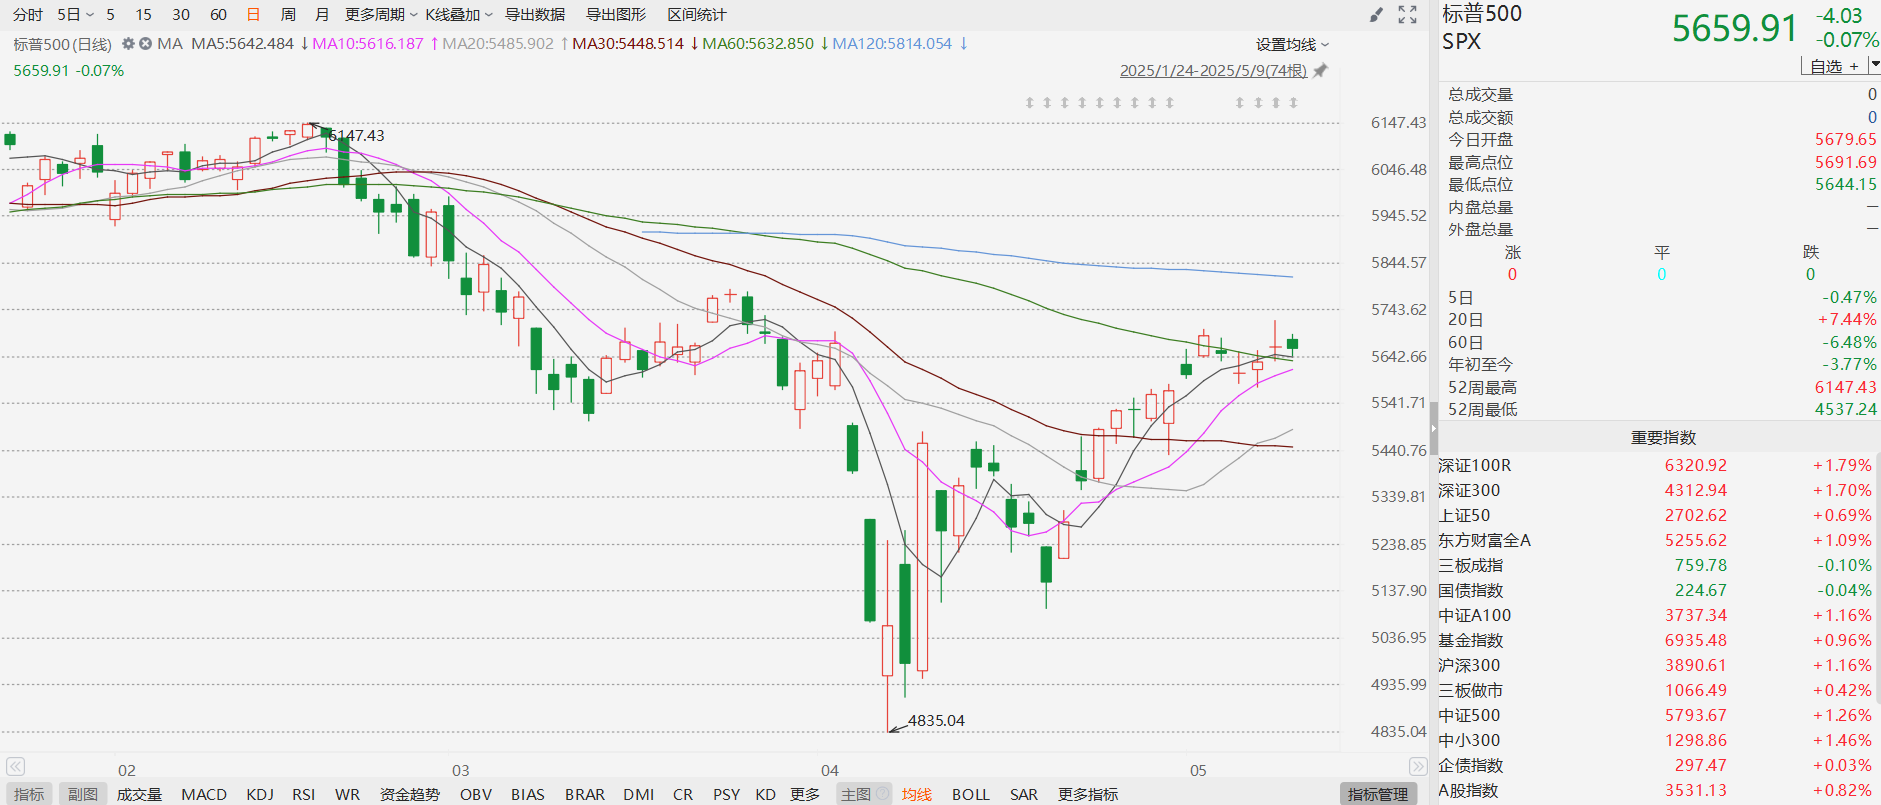Image resolution: width=1881 pixels, height=805 pixels.
Task: Click the MA5:5642.484 legend value
Action: click(x=243, y=44)
